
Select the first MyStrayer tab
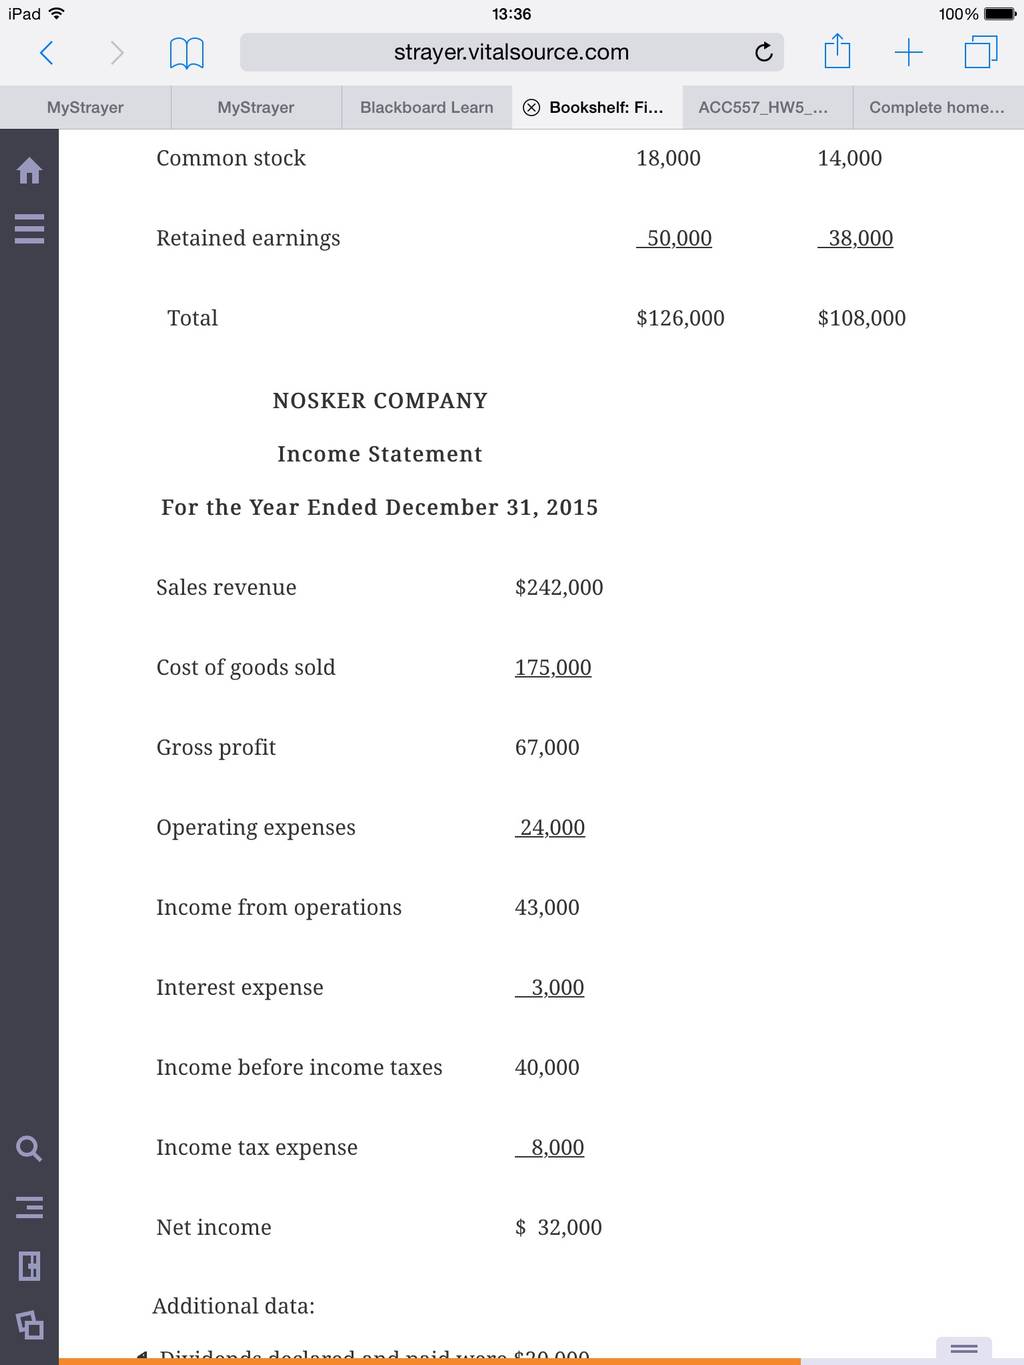pyautogui.click(x=85, y=107)
